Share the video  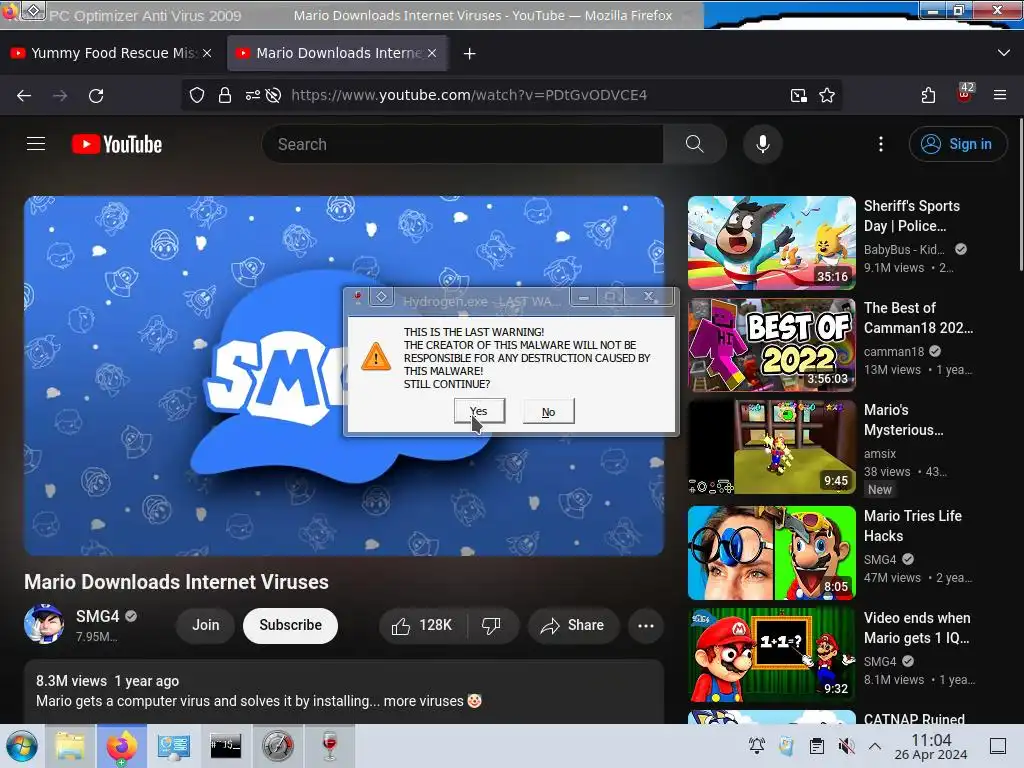573,626
